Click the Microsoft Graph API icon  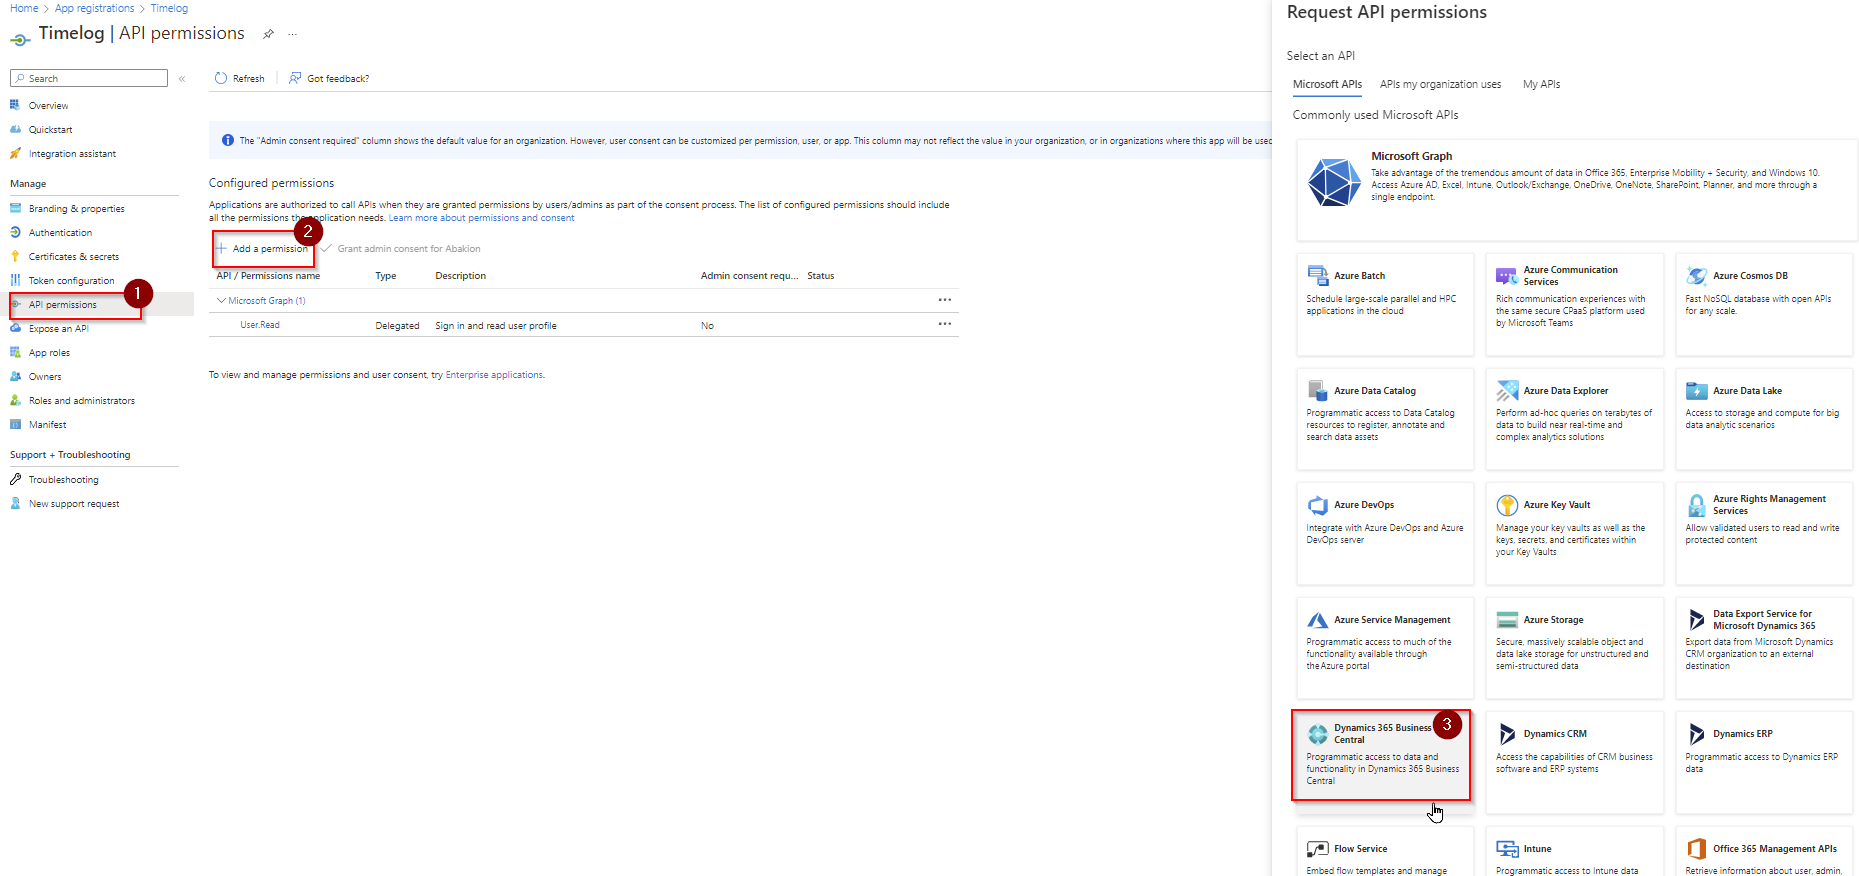(x=1334, y=182)
